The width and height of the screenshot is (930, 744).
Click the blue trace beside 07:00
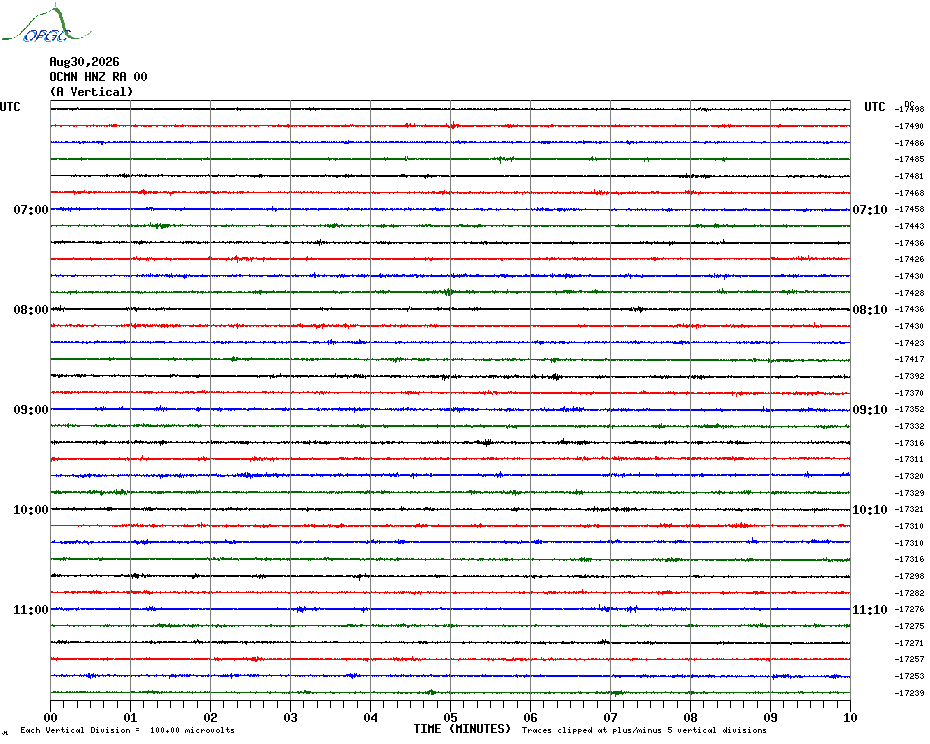pyautogui.click(x=451, y=209)
